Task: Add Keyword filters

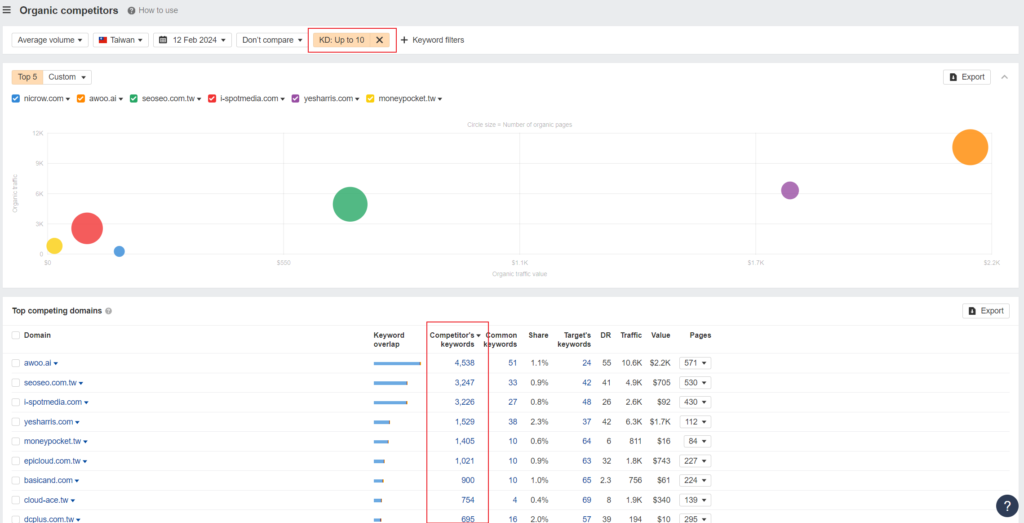Action: [x=432, y=40]
